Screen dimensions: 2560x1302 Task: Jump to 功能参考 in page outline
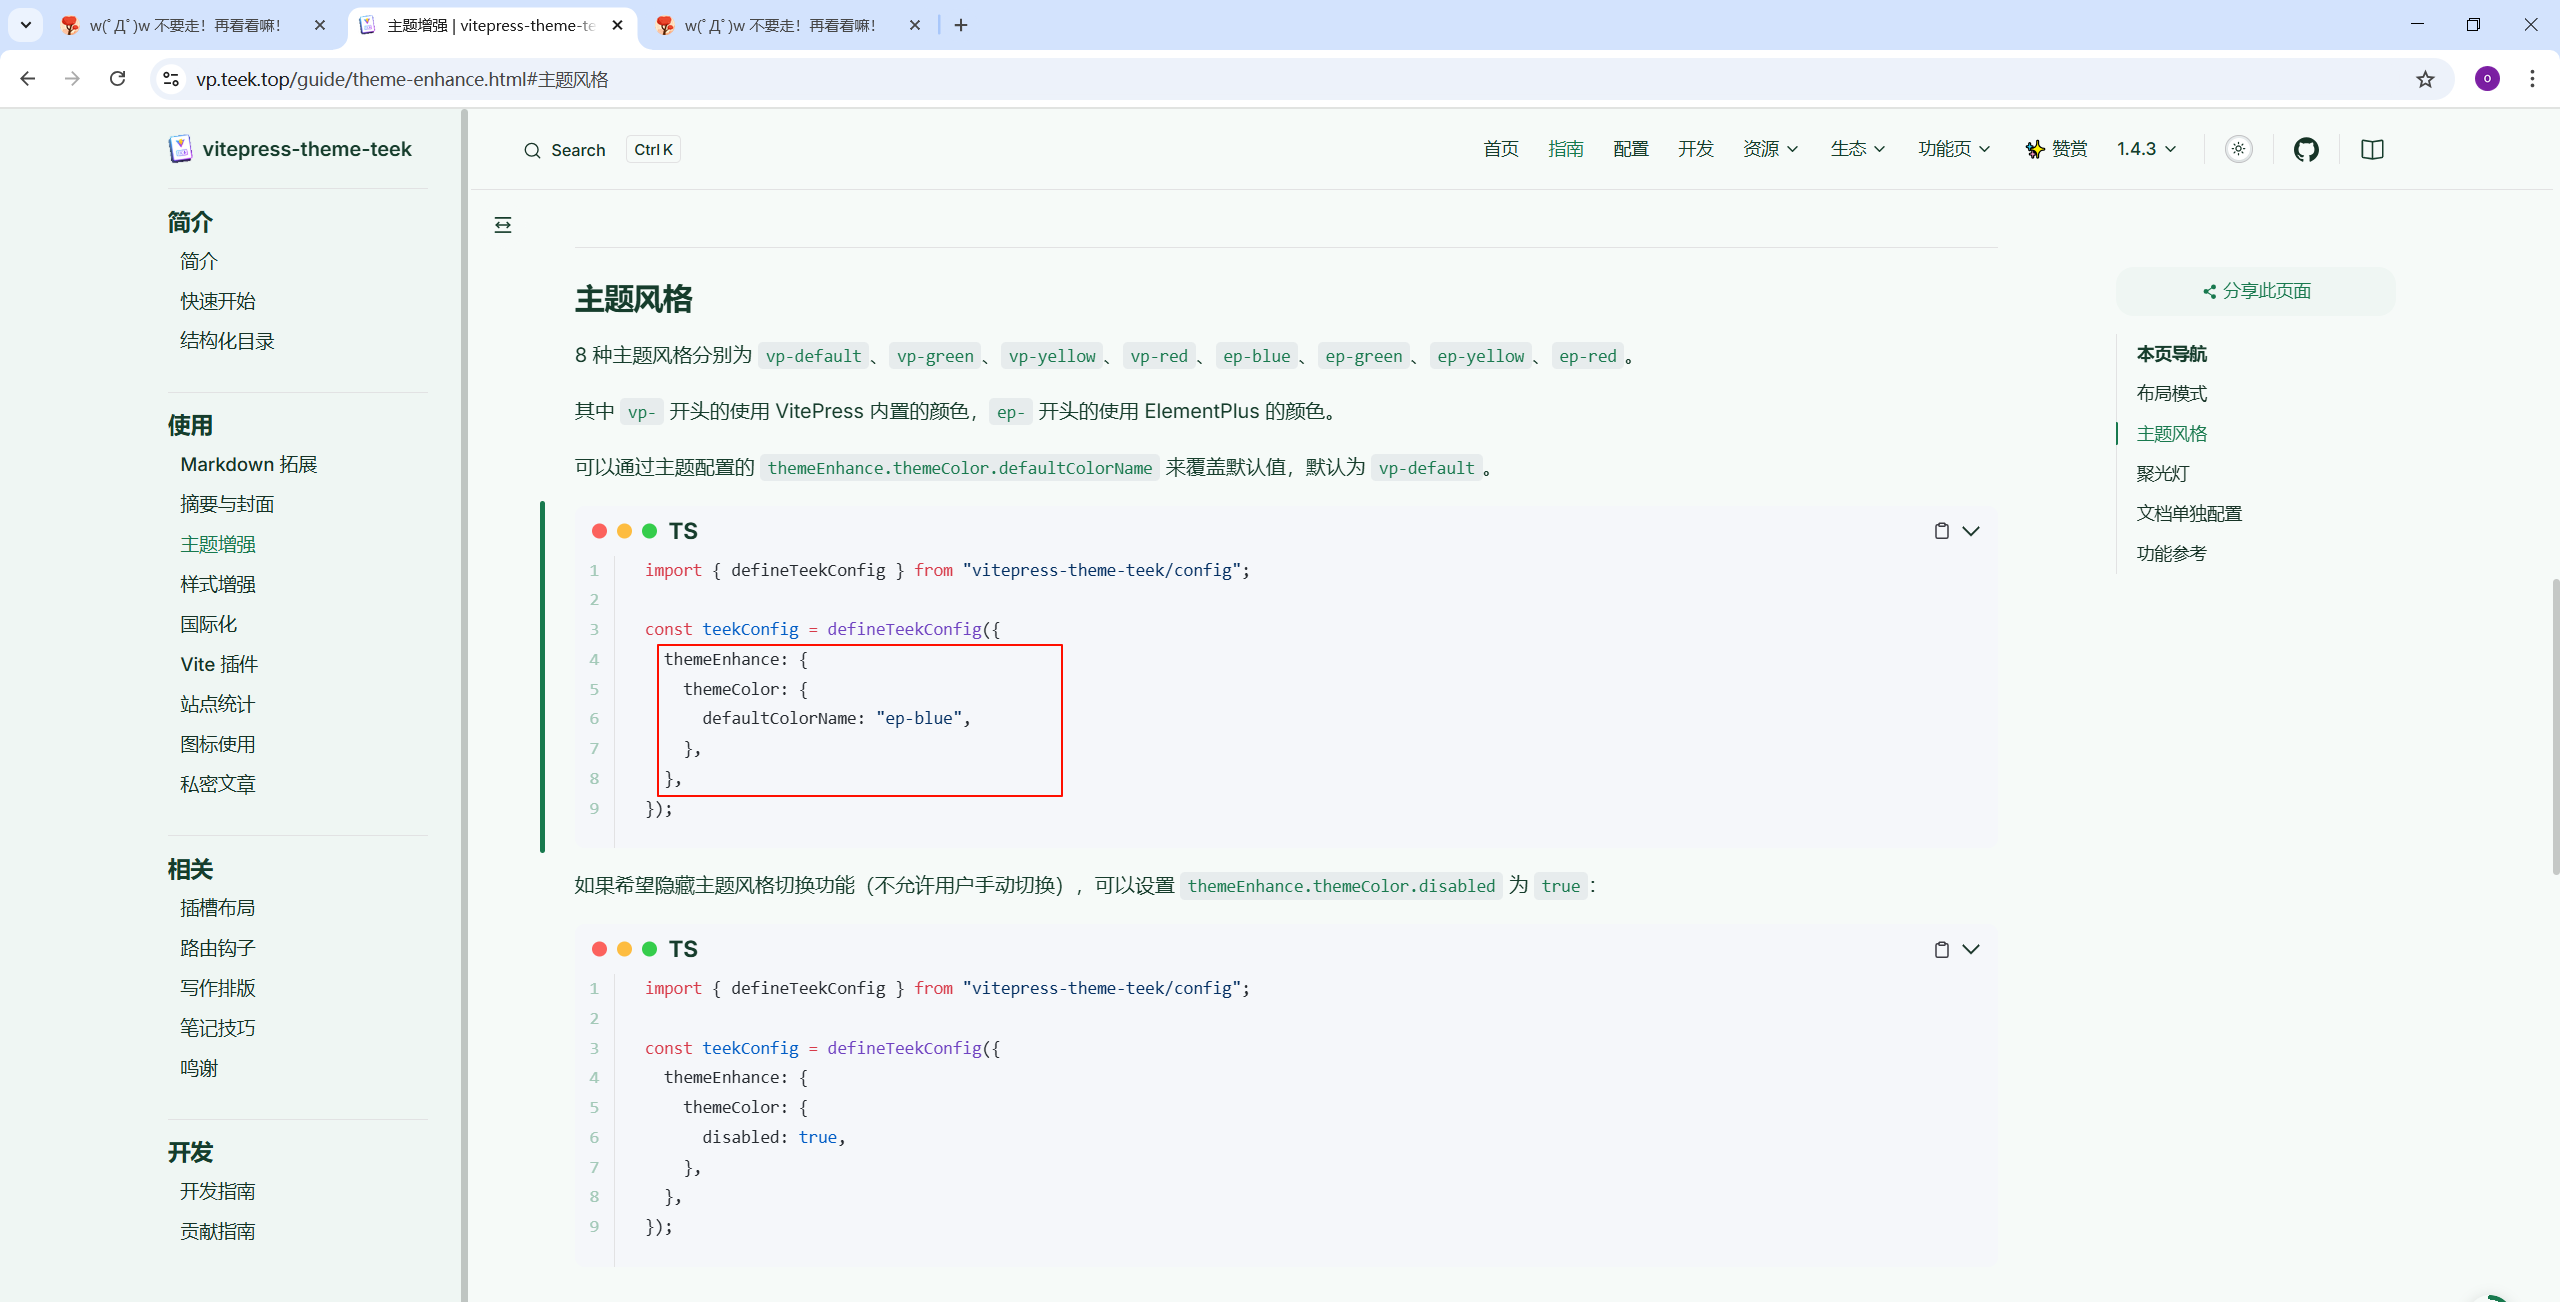point(2171,554)
